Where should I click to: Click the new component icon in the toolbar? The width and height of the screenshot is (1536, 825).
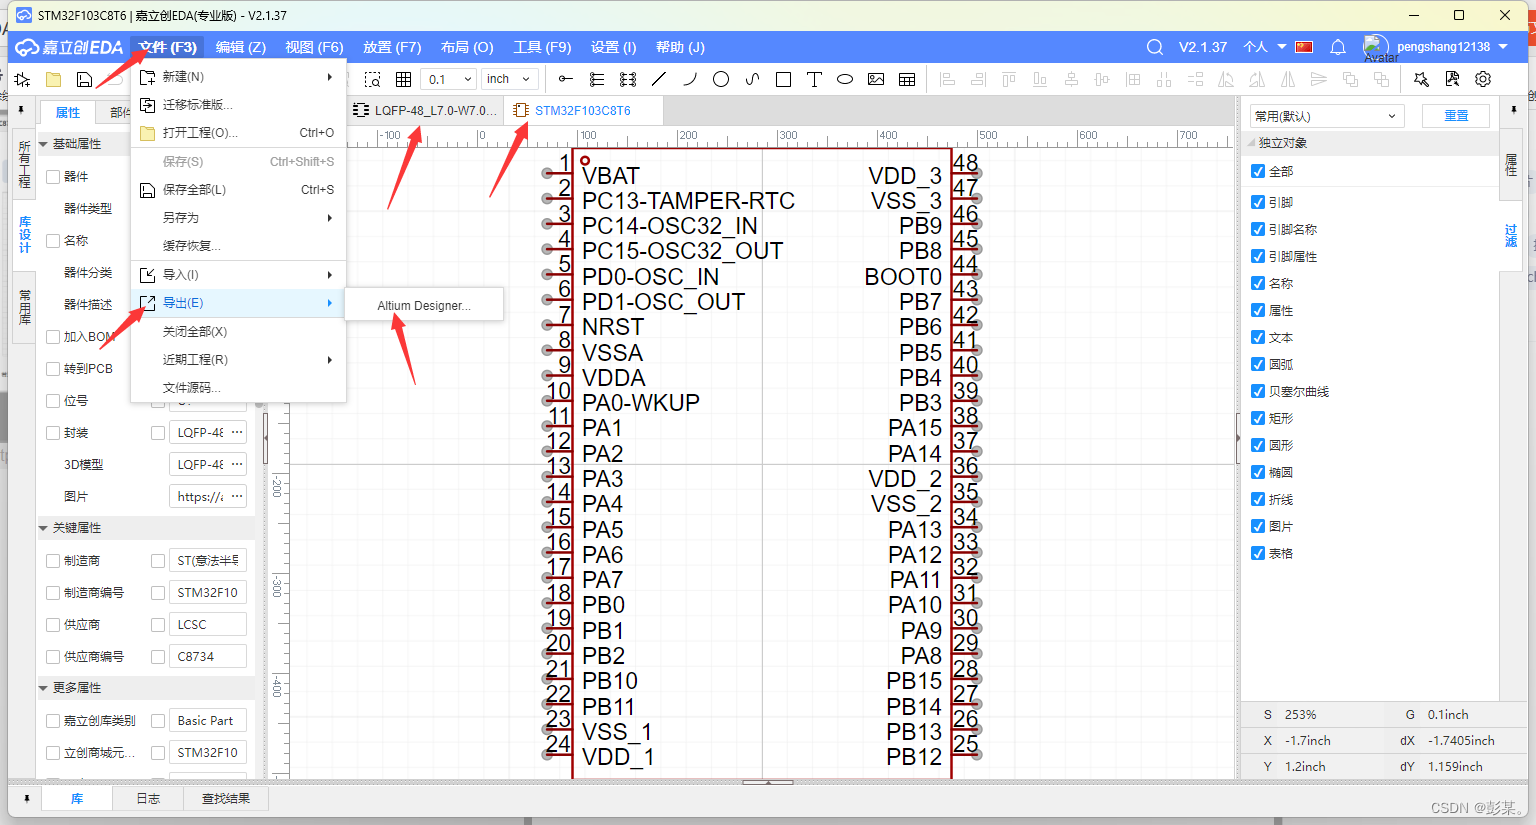click(x=23, y=79)
